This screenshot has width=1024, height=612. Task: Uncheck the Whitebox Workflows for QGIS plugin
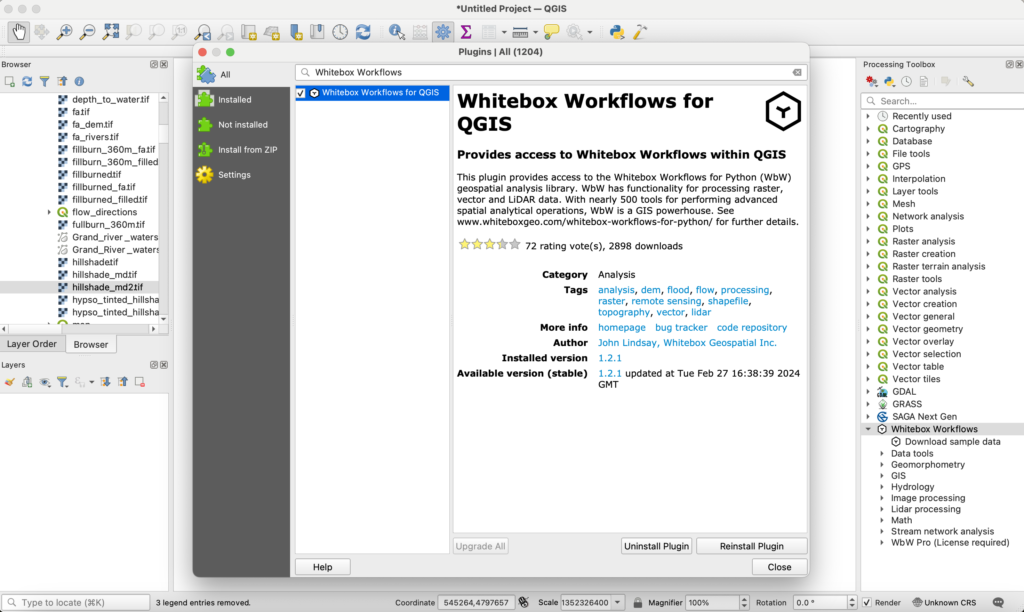tap(300, 92)
